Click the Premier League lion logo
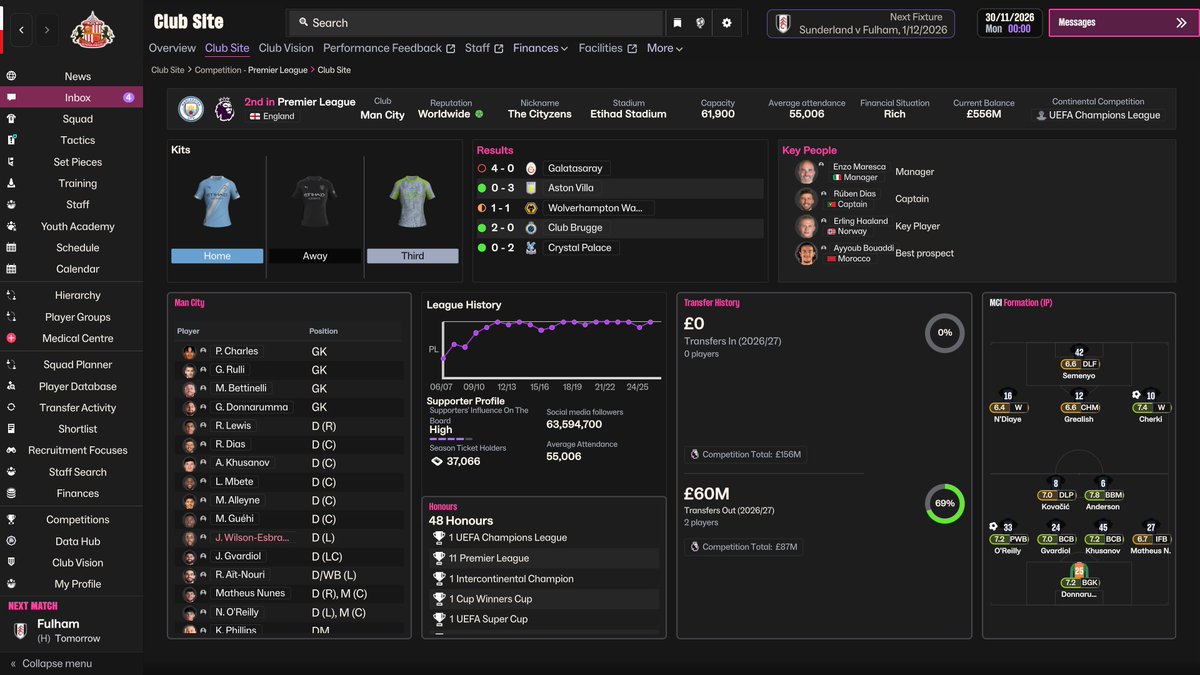The width and height of the screenshot is (1200, 675). [x=224, y=109]
